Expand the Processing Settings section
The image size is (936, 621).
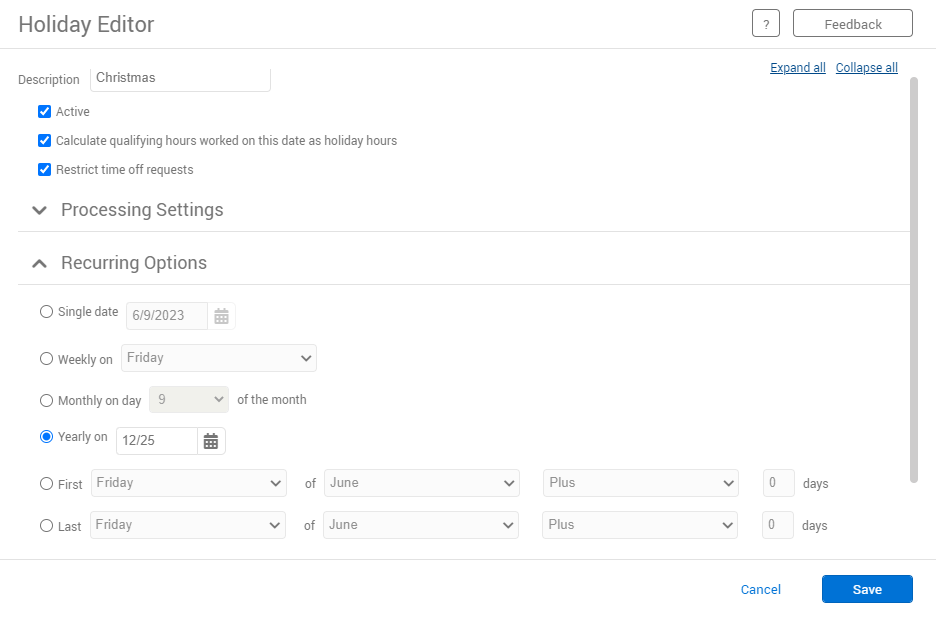(x=40, y=210)
